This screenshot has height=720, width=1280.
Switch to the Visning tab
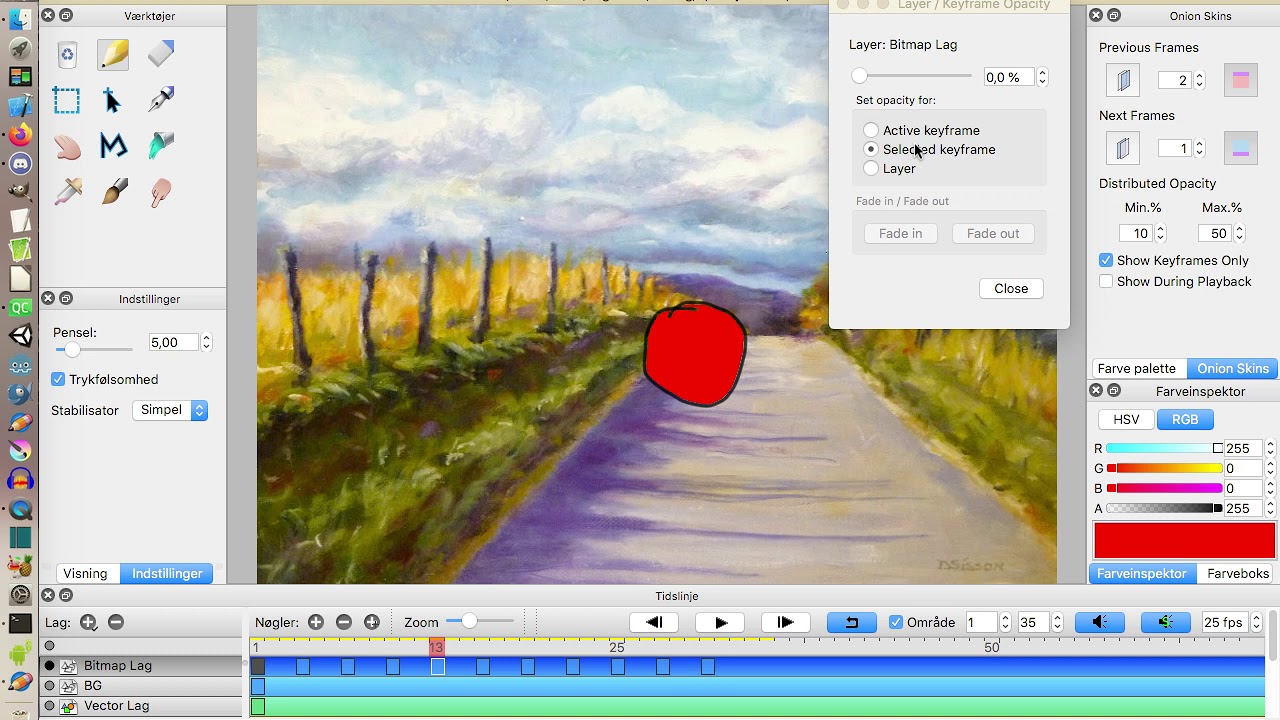(x=85, y=573)
